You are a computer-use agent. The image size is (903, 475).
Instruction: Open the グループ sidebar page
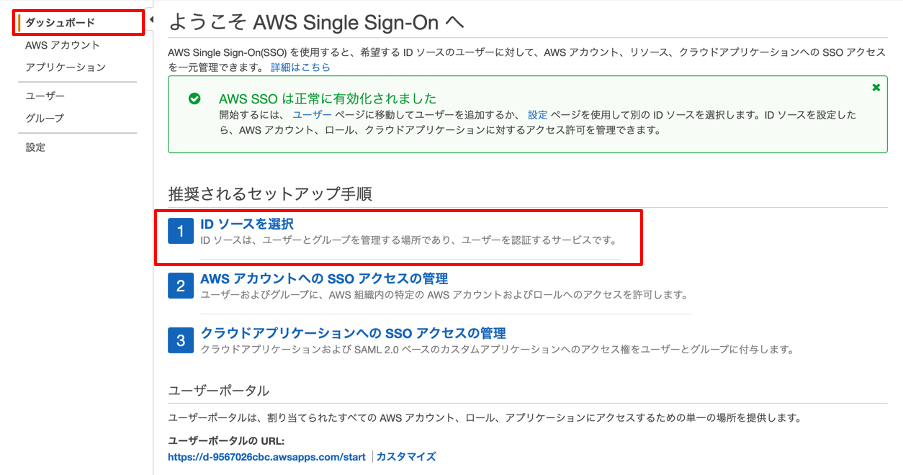(44, 118)
